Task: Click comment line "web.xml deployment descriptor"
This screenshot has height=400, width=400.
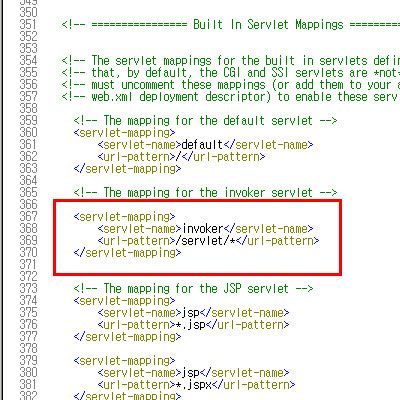Action: (231, 97)
